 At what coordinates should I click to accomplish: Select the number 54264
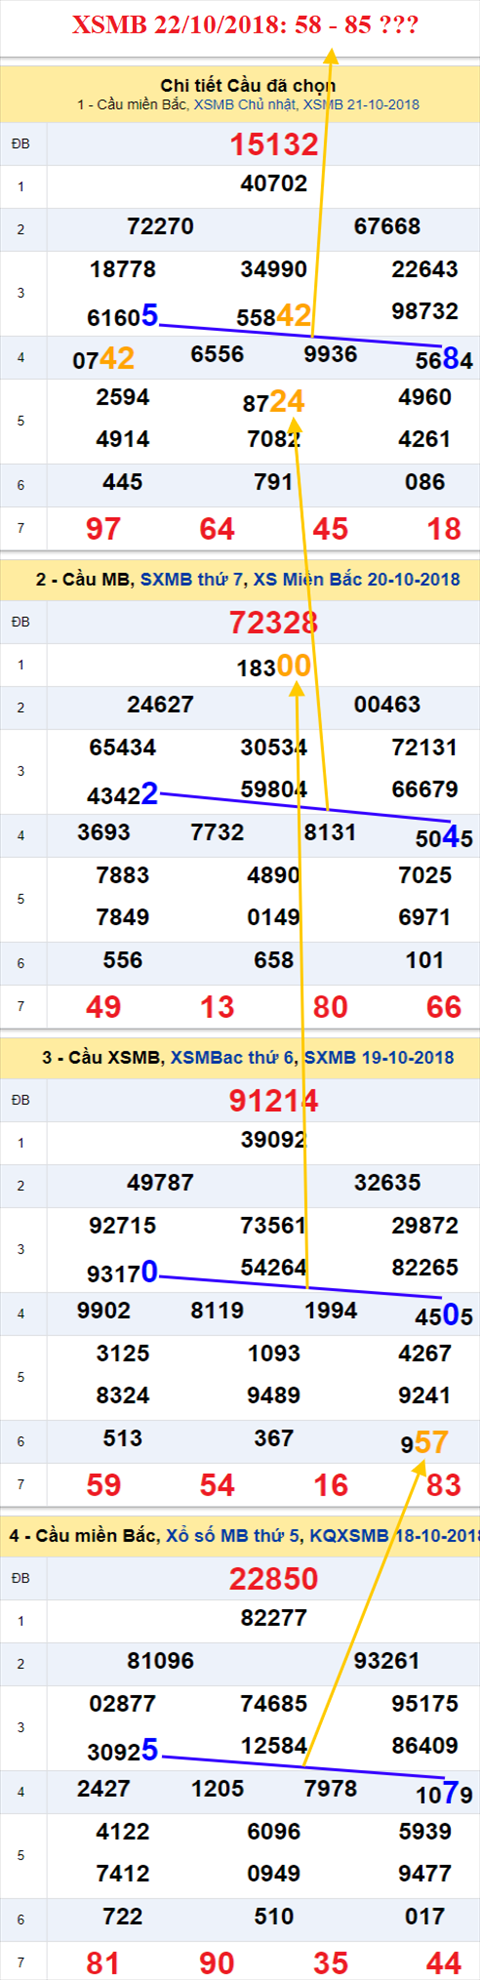274,1267
